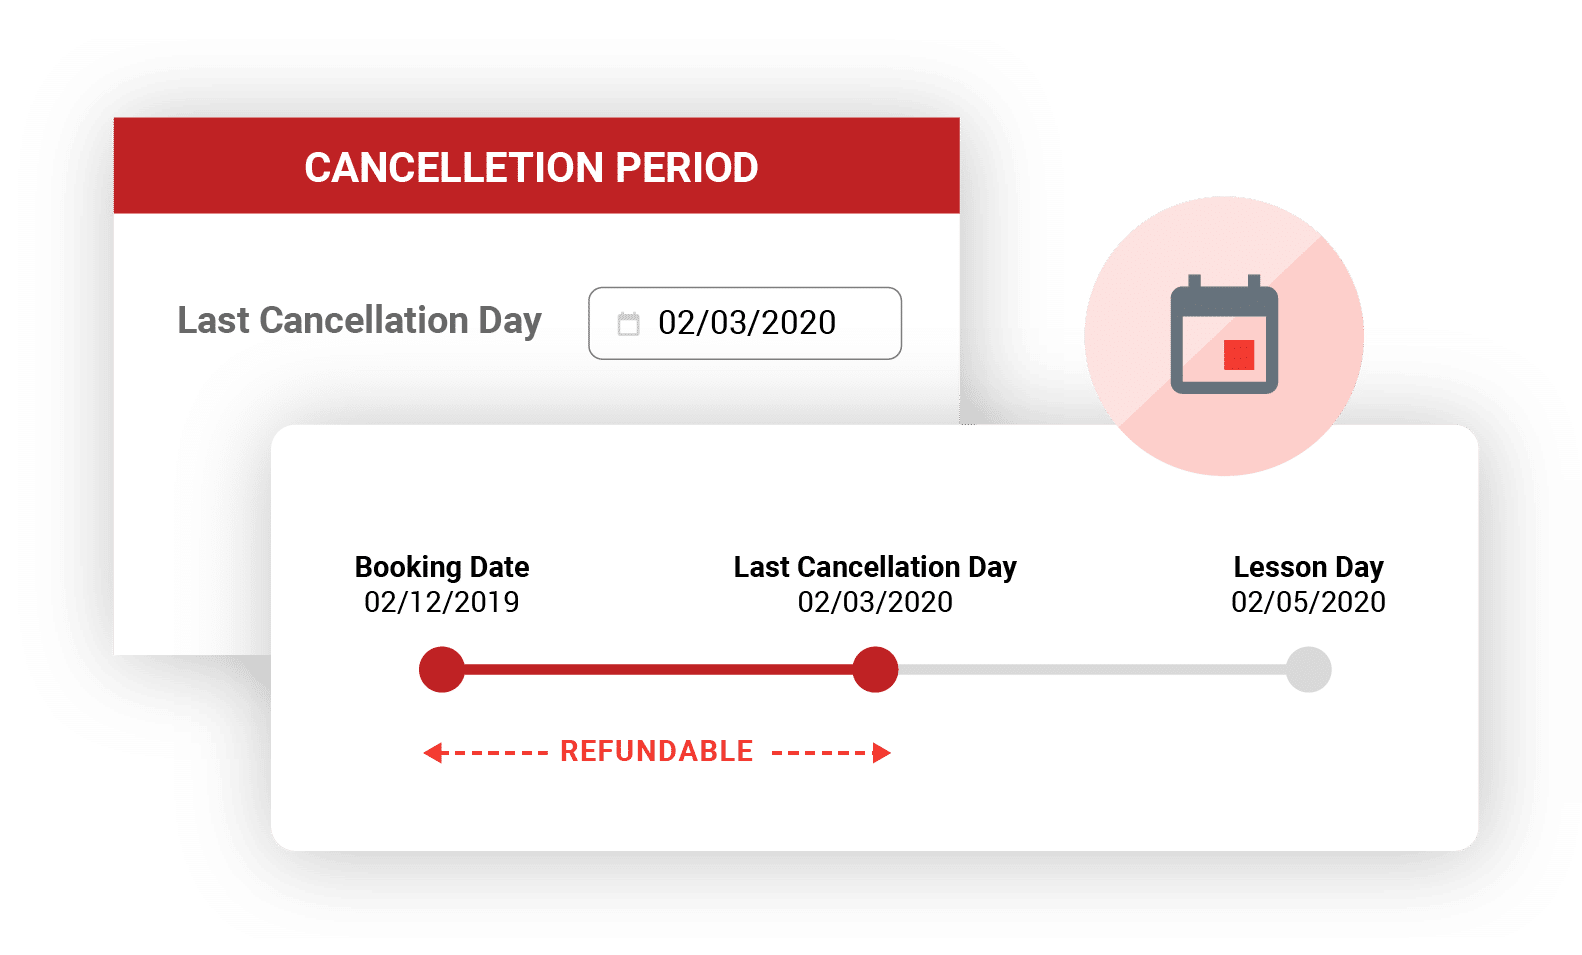Click the Booking Date heading text

pos(442,567)
